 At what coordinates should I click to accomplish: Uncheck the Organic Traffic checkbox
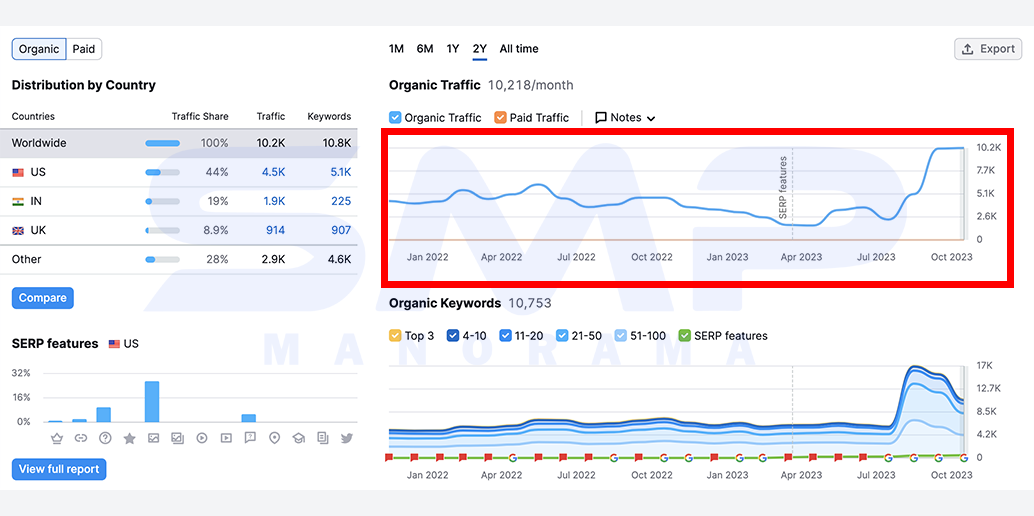click(395, 117)
